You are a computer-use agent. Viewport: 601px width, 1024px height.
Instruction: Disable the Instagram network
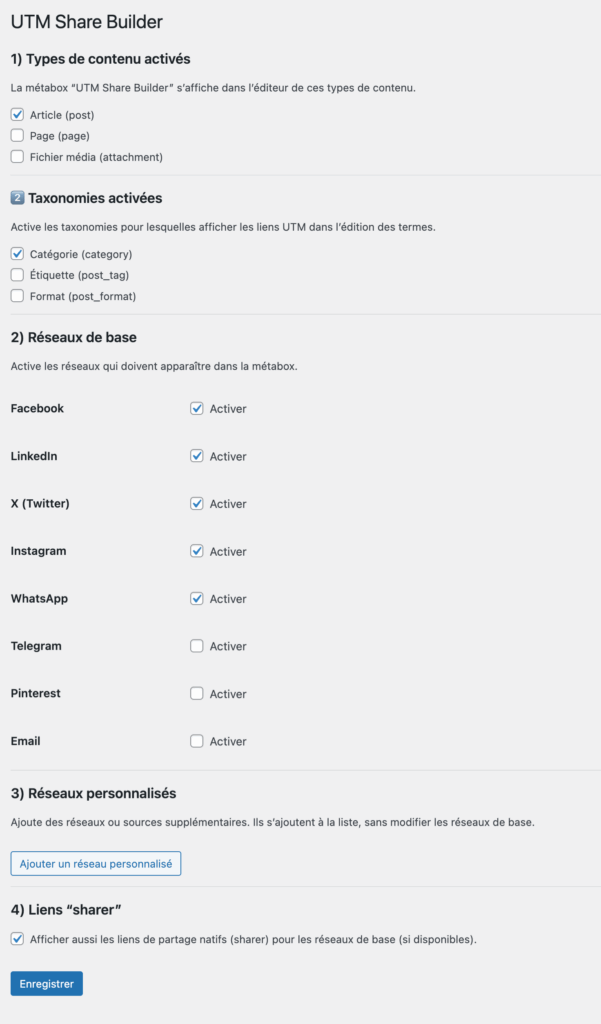(196, 551)
